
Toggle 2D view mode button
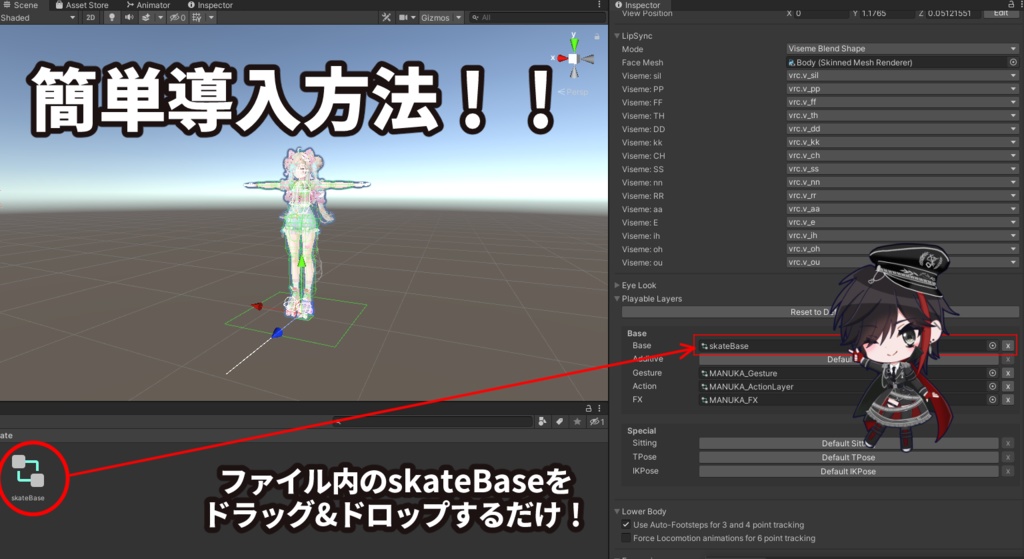click(91, 18)
